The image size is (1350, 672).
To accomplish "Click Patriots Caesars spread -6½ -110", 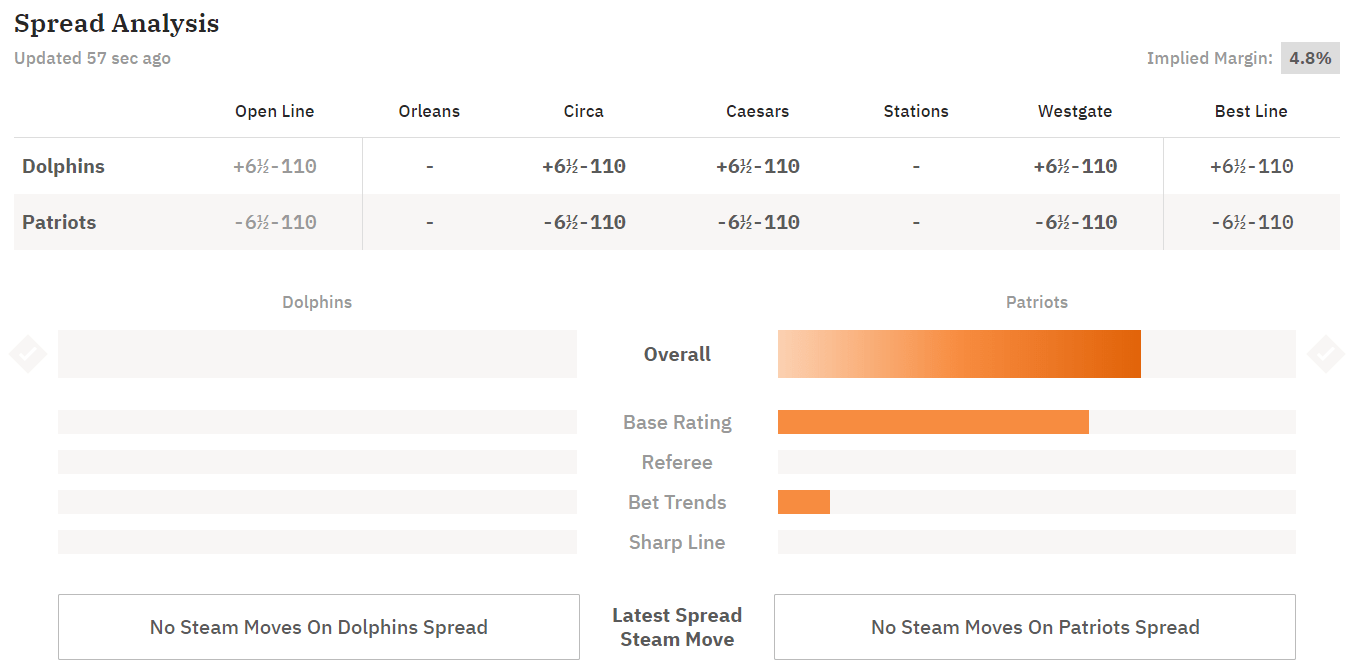I will click(x=758, y=222).
